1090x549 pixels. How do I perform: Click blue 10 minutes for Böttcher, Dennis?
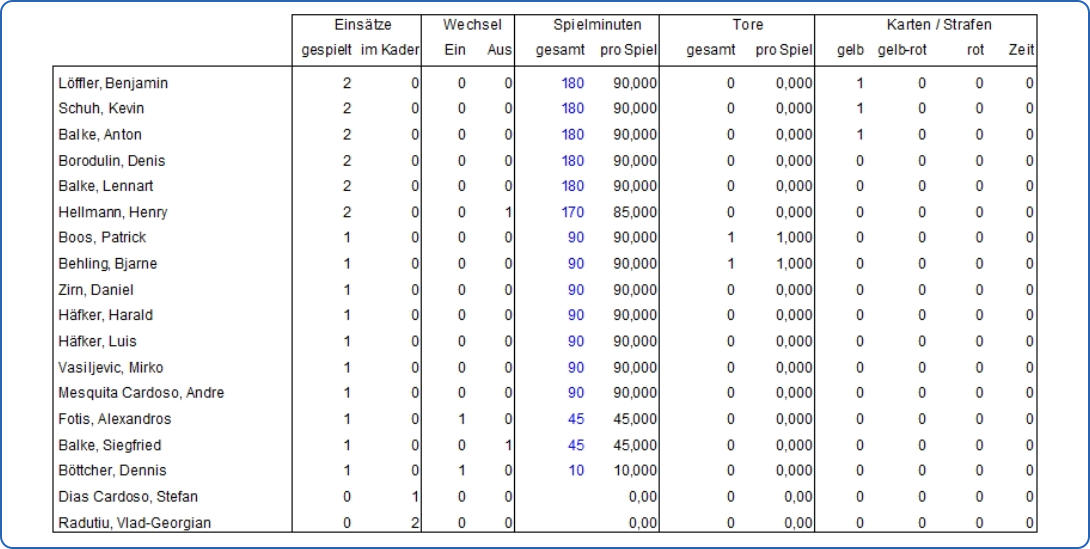(x=576, y=470)
